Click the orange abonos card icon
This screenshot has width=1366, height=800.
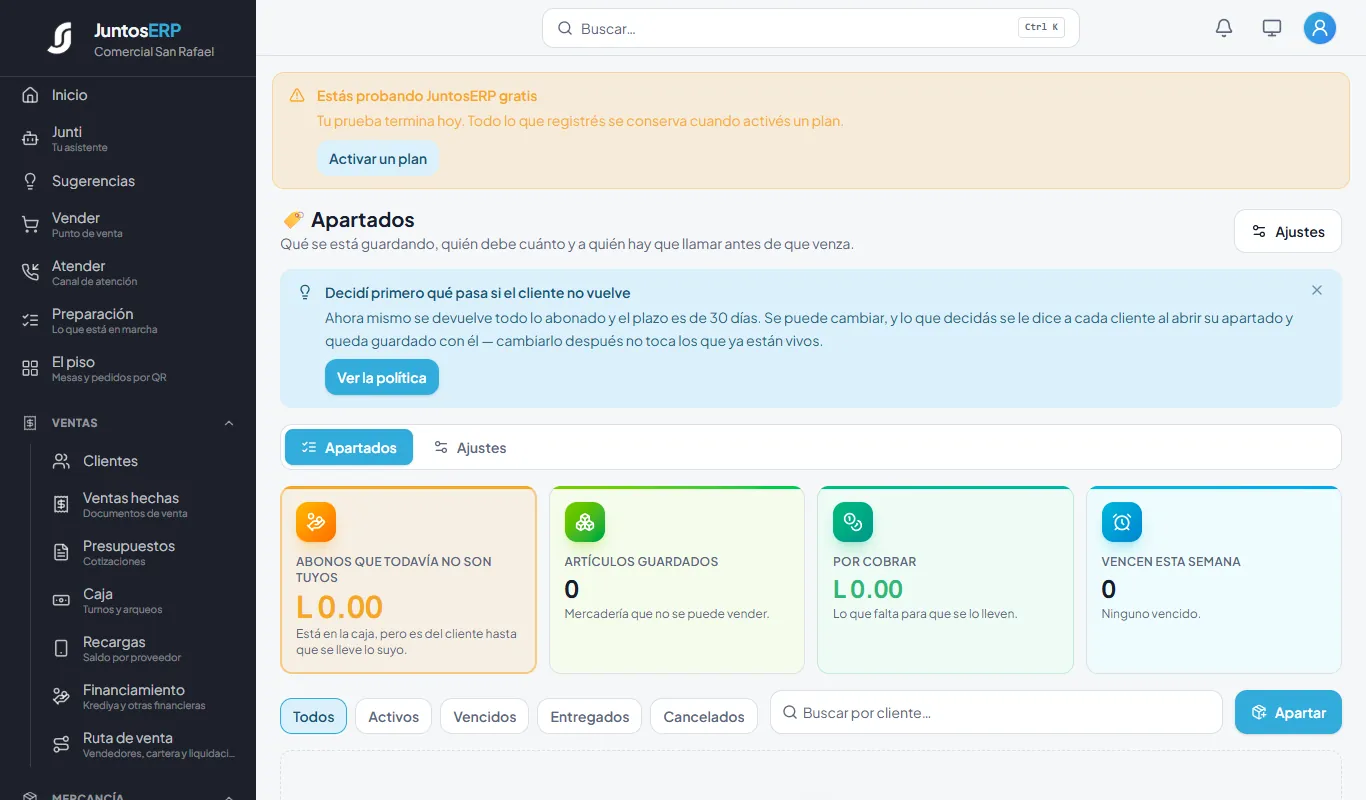[x=316, y=522]
